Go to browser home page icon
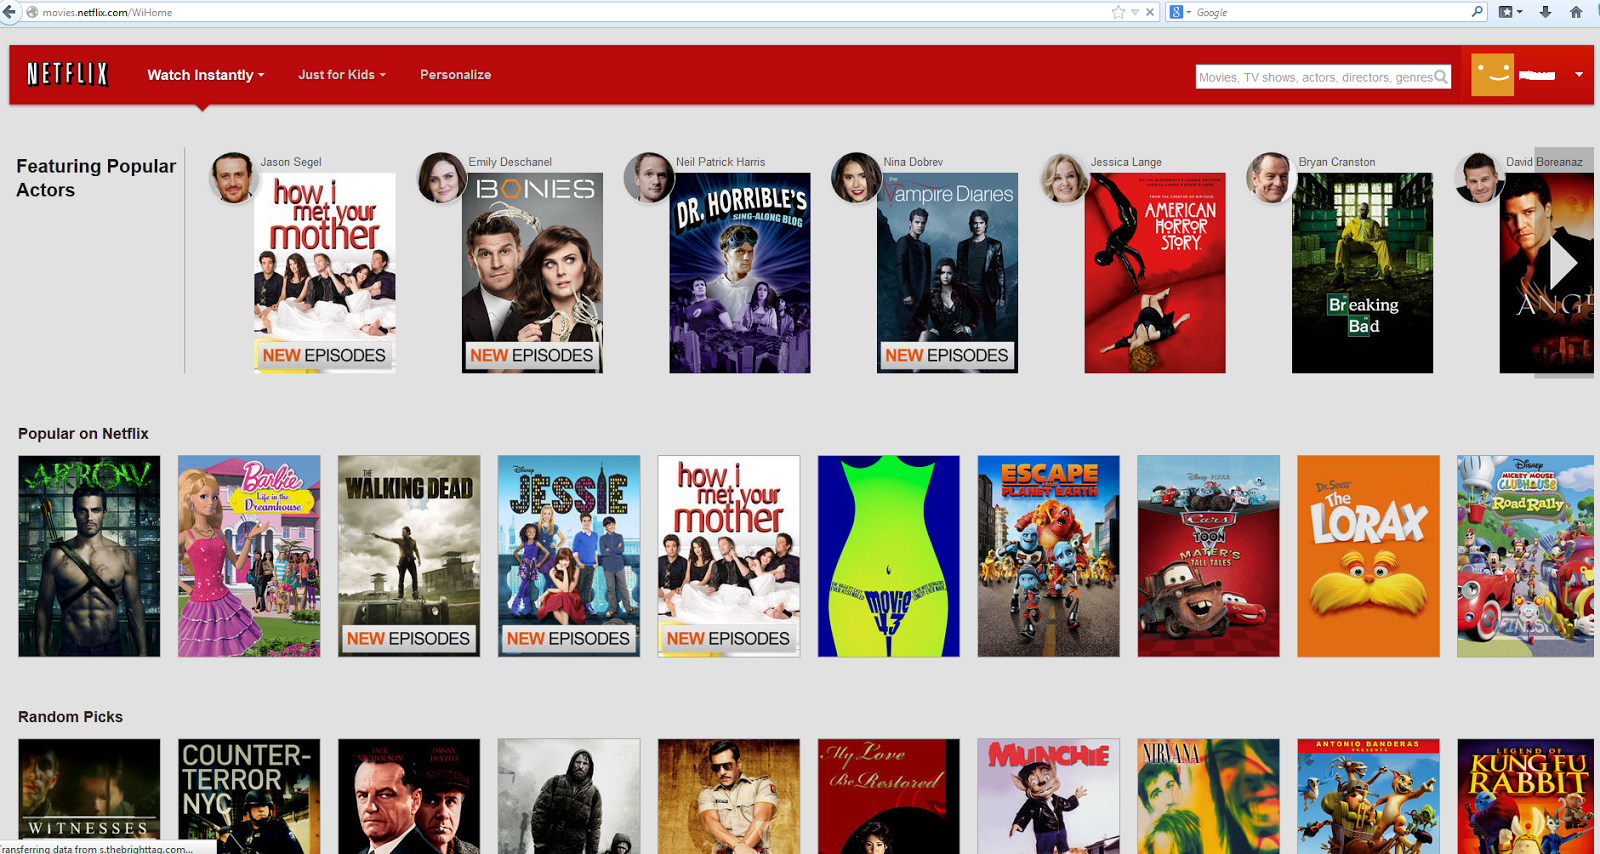 tap(1576, 12)
